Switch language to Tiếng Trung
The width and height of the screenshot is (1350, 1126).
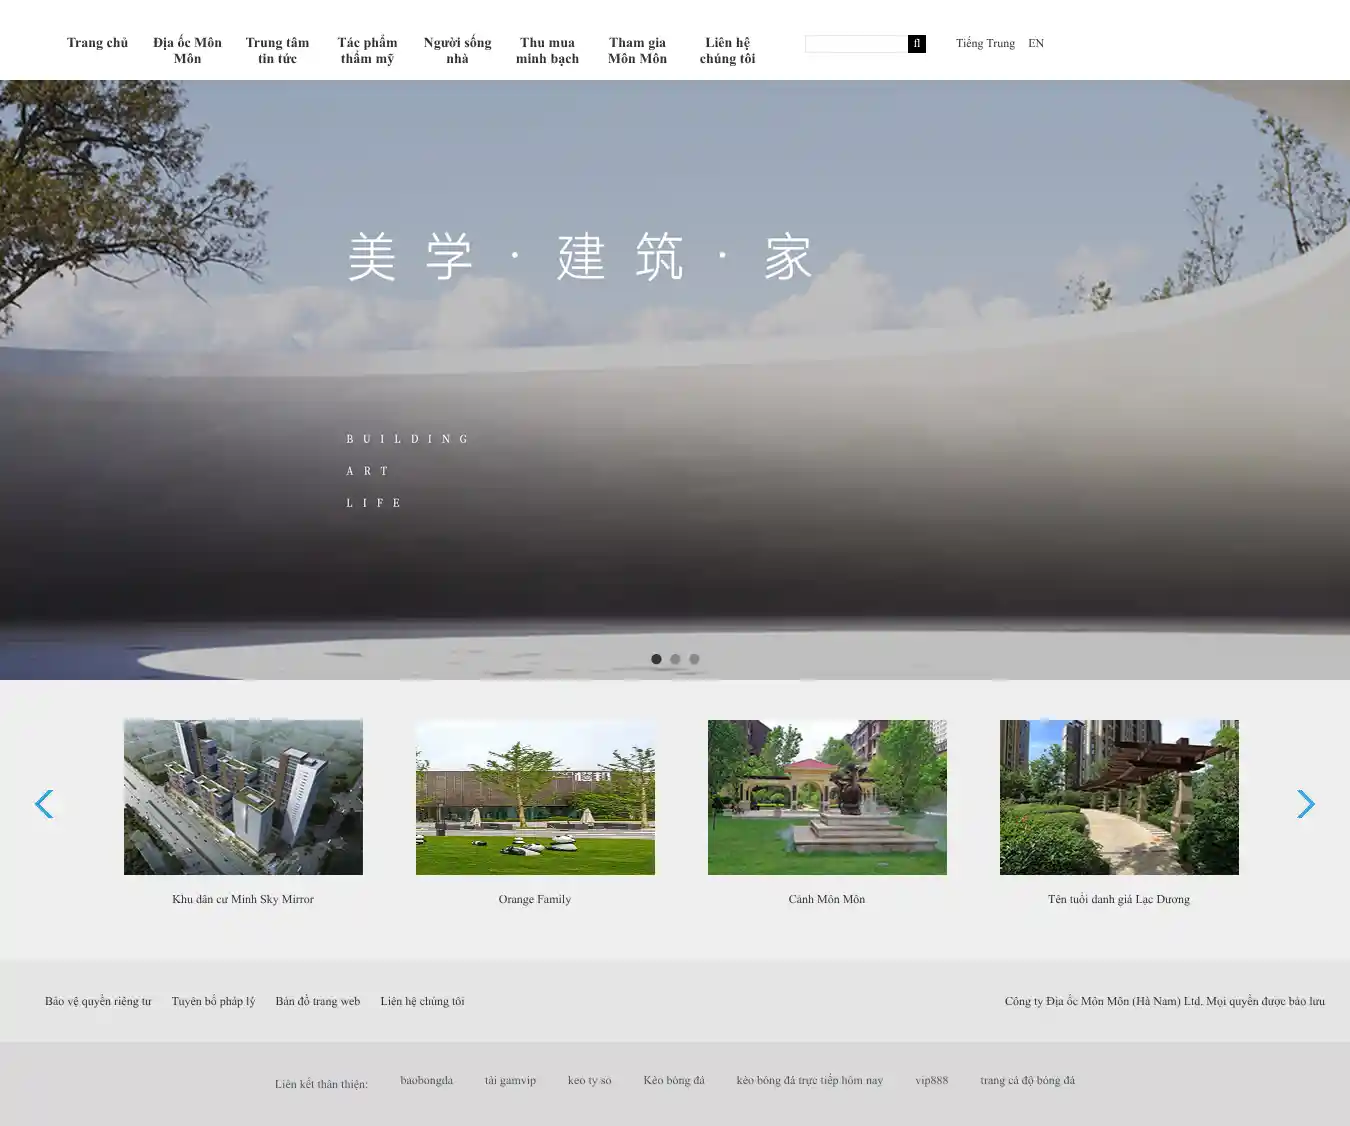point(985,44)
